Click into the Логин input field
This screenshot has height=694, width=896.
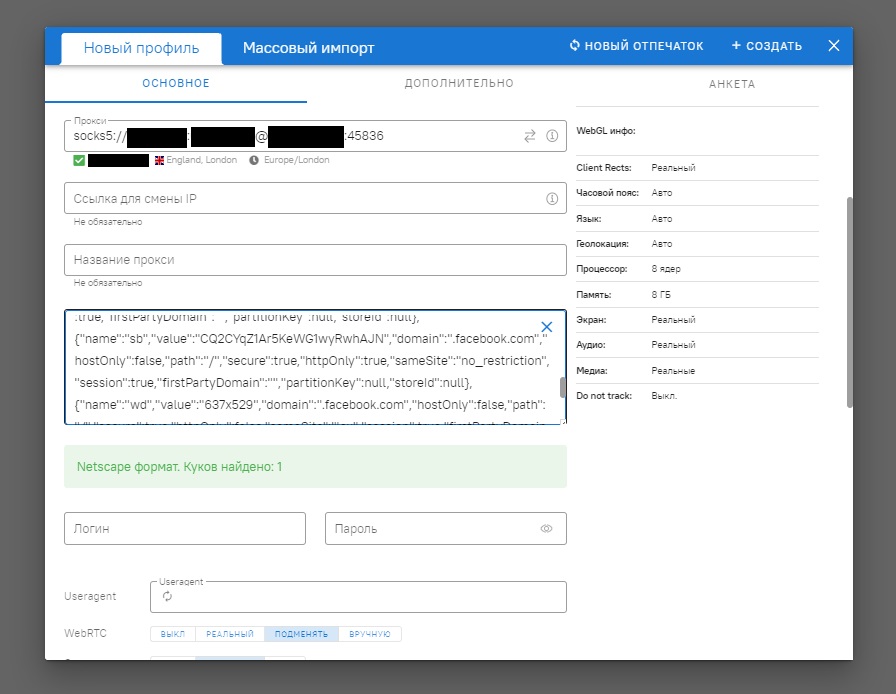coord(185,529)
